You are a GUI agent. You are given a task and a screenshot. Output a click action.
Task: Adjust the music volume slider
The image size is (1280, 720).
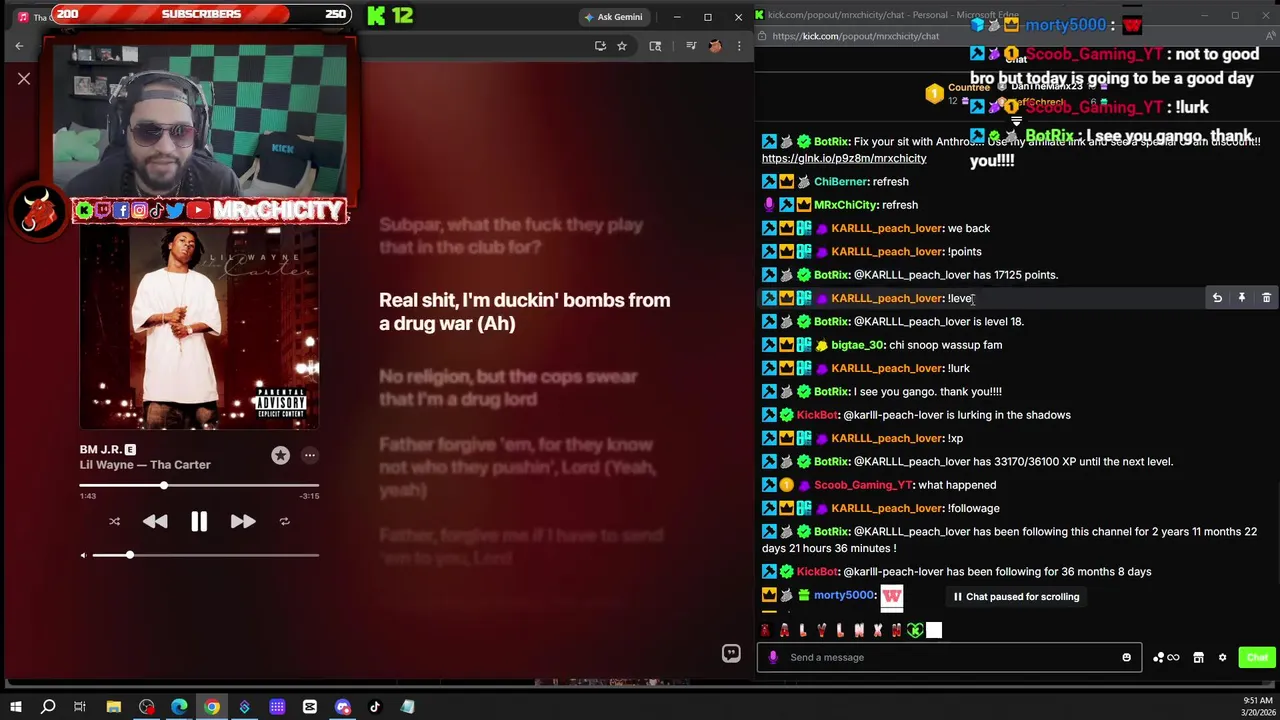(x=205, y=555)
